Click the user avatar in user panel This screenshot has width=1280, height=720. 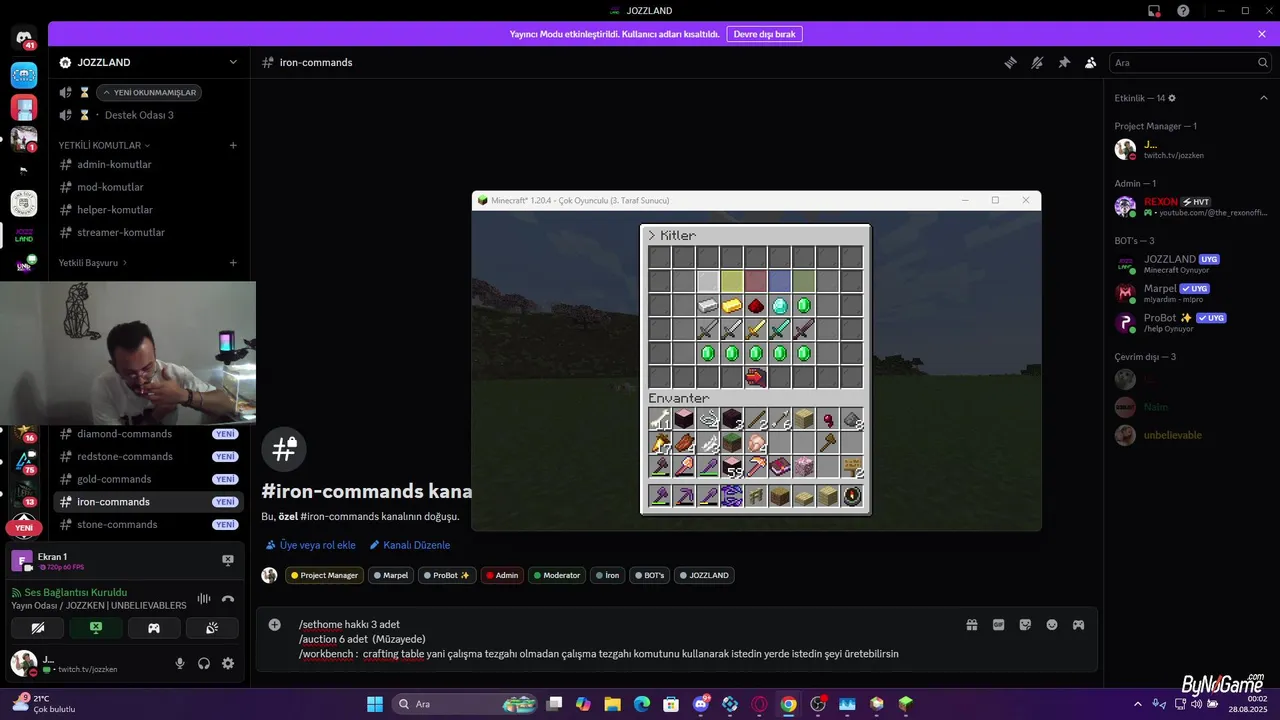pyautogui.click(x=23, y=663)
